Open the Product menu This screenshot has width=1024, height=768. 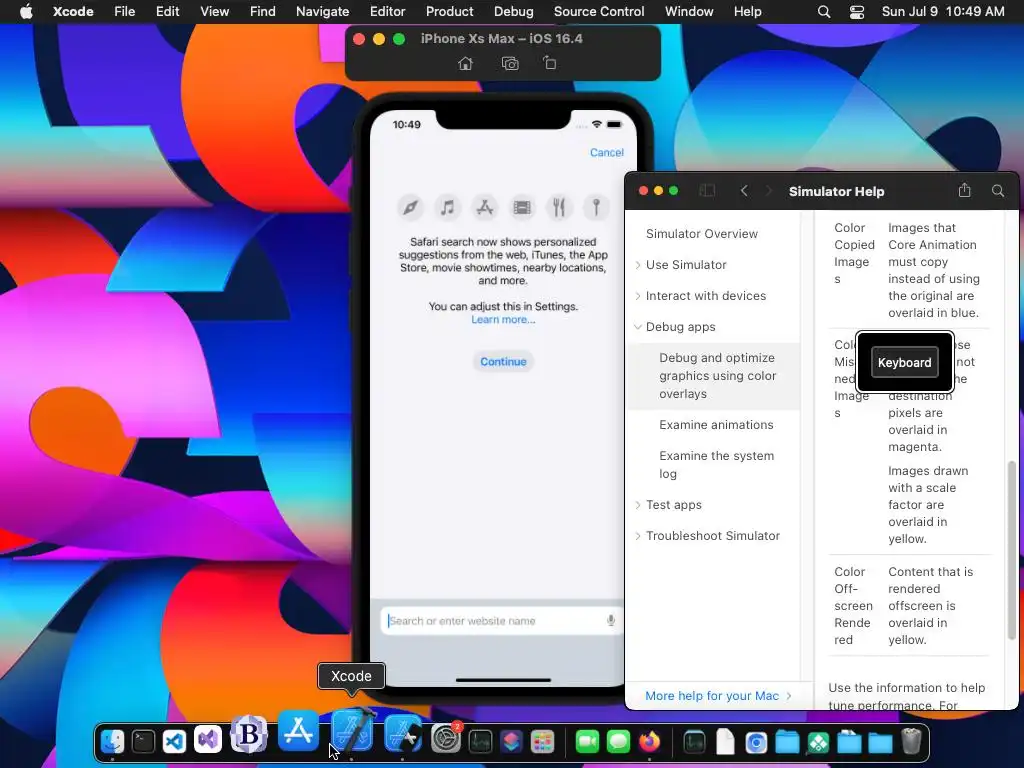click(449, 12)
